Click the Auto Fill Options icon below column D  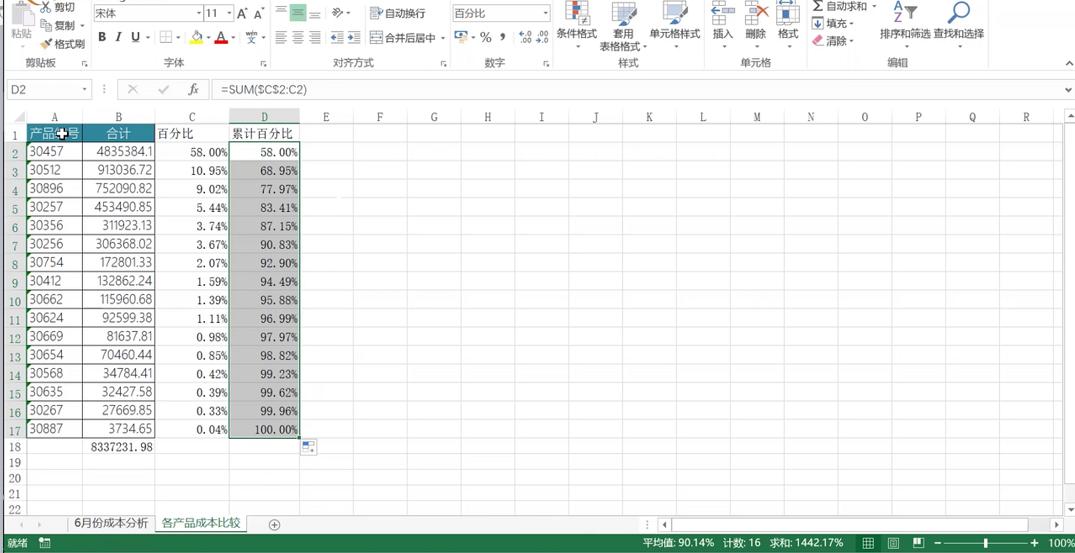coord(308,447)
